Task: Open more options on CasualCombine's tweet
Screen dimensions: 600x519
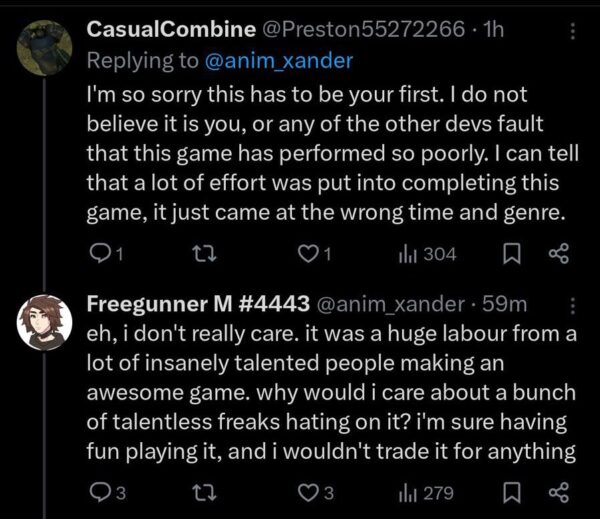Action: (x=572, y=31)
